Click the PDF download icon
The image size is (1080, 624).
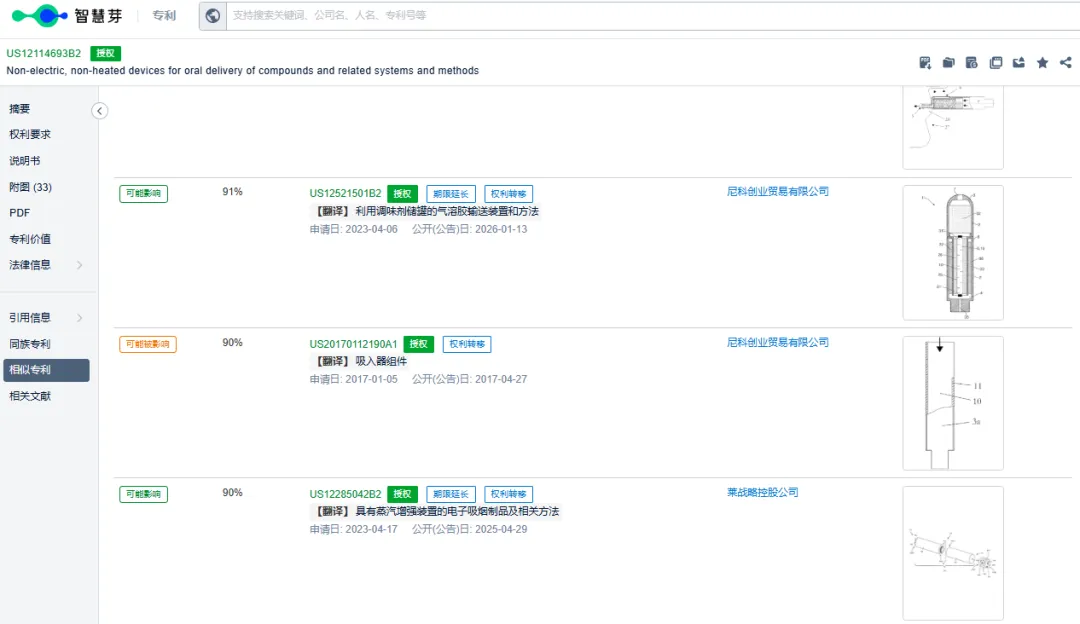pos(925,63)
